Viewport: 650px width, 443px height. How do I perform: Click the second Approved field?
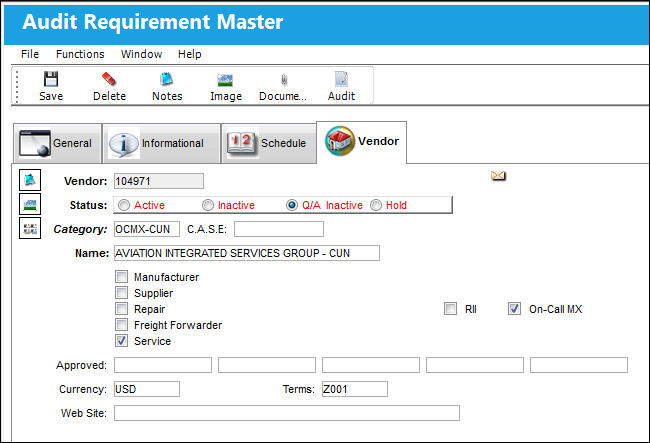tap(267, 365)
